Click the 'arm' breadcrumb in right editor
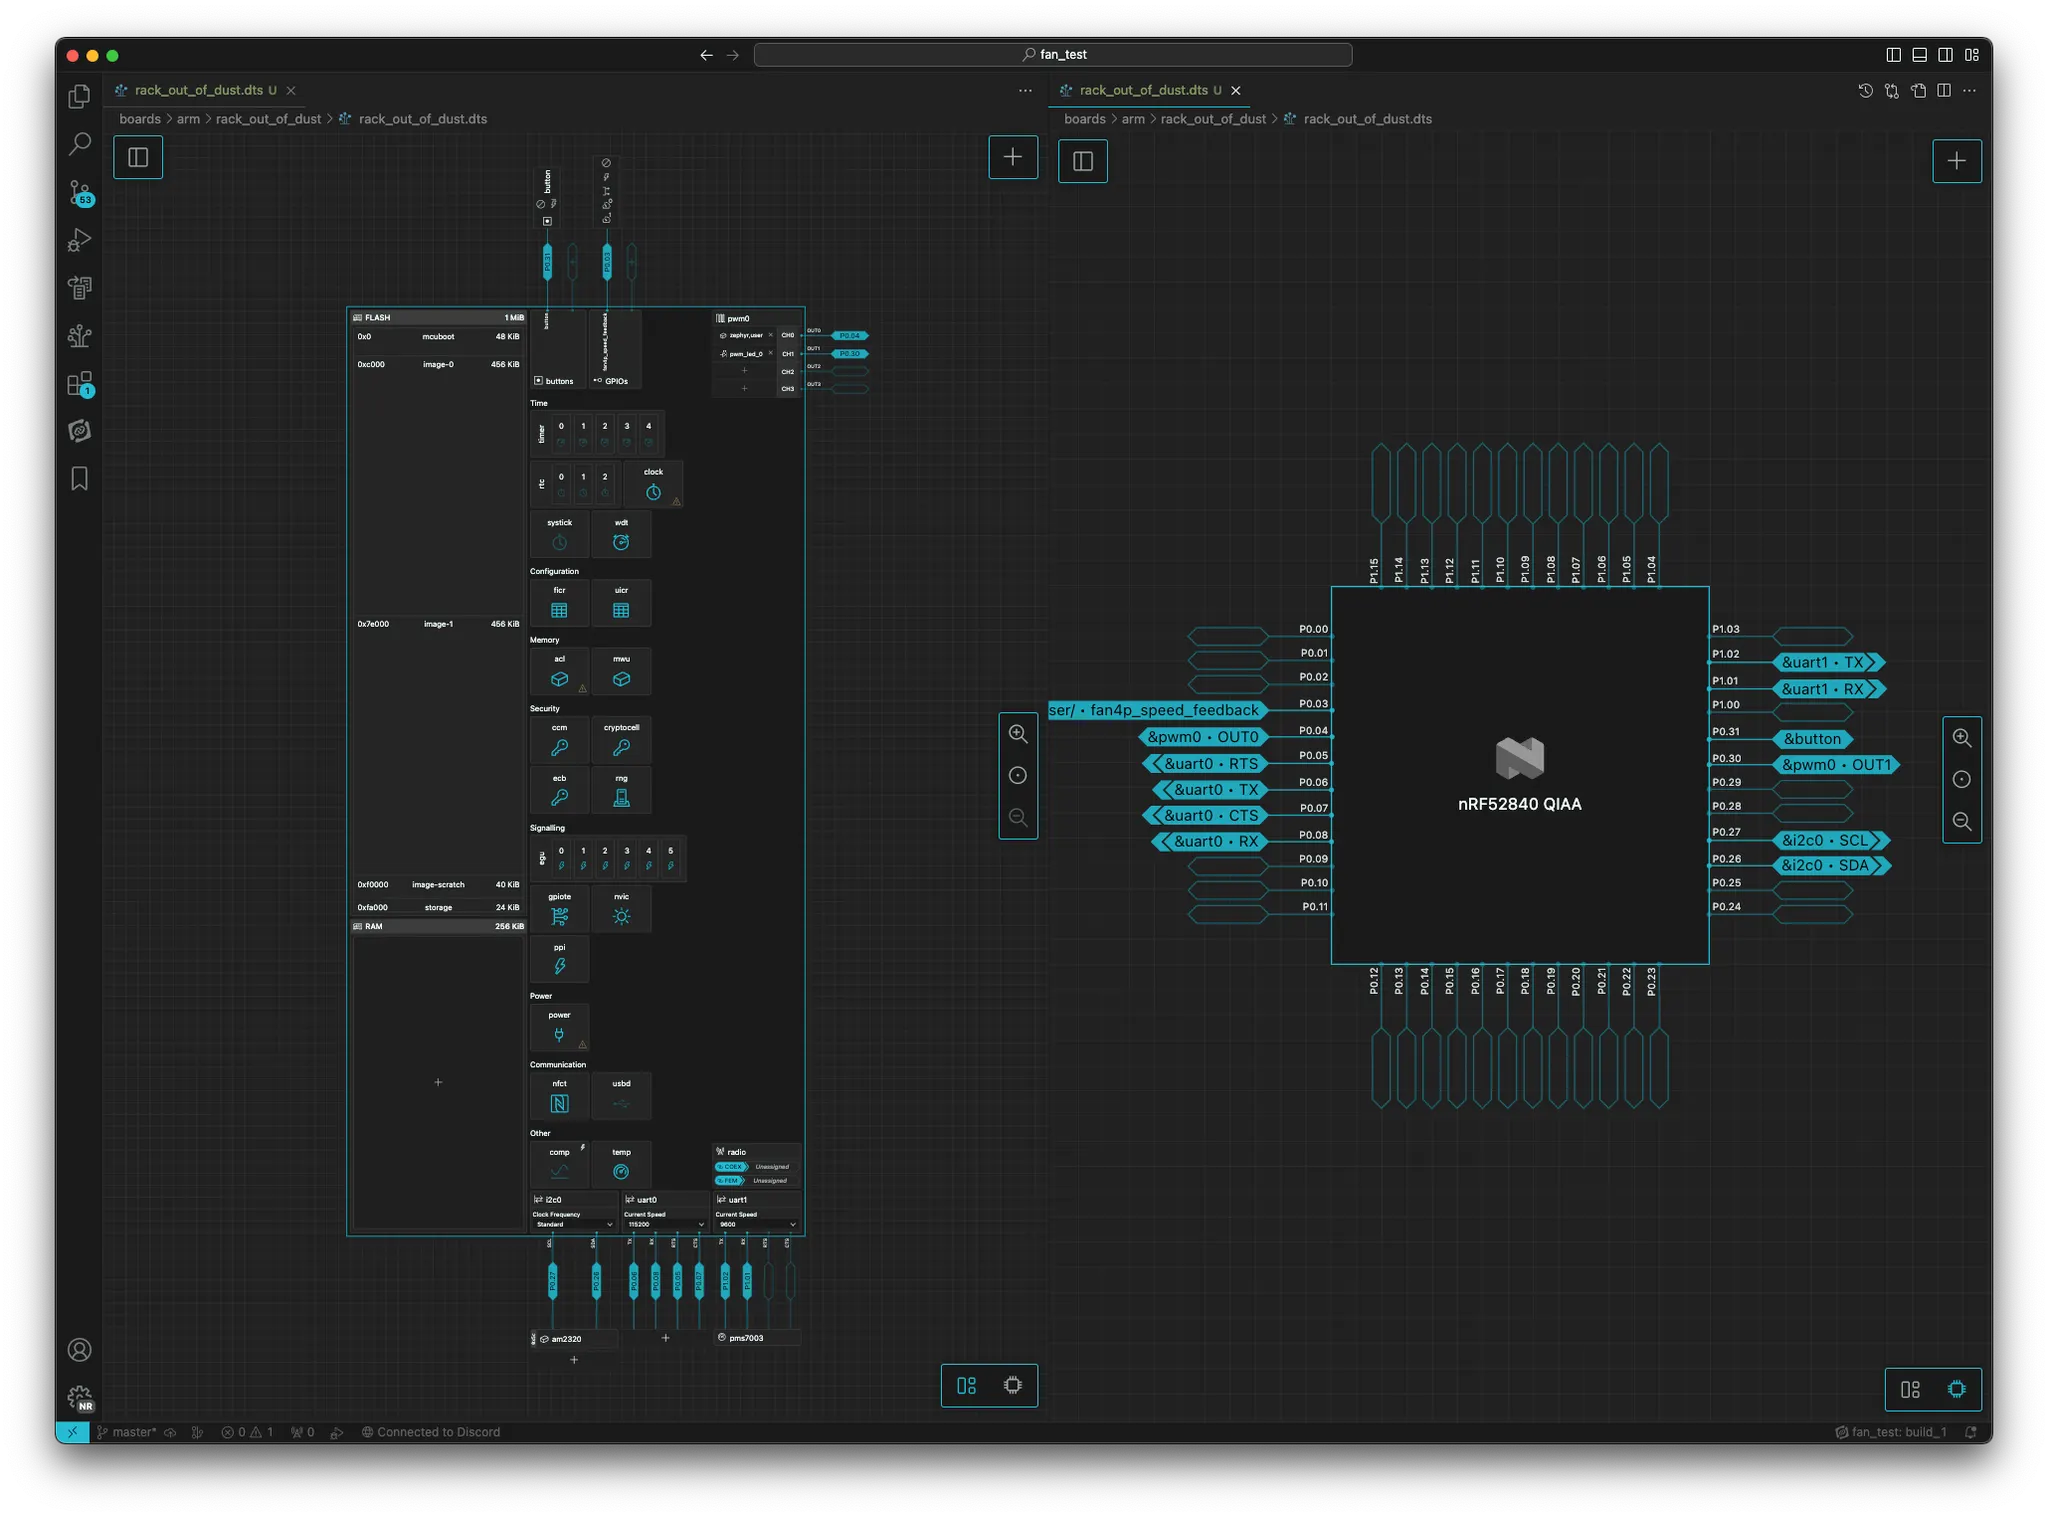This screenshot has height=1517, width=2048. [1133, 119]
